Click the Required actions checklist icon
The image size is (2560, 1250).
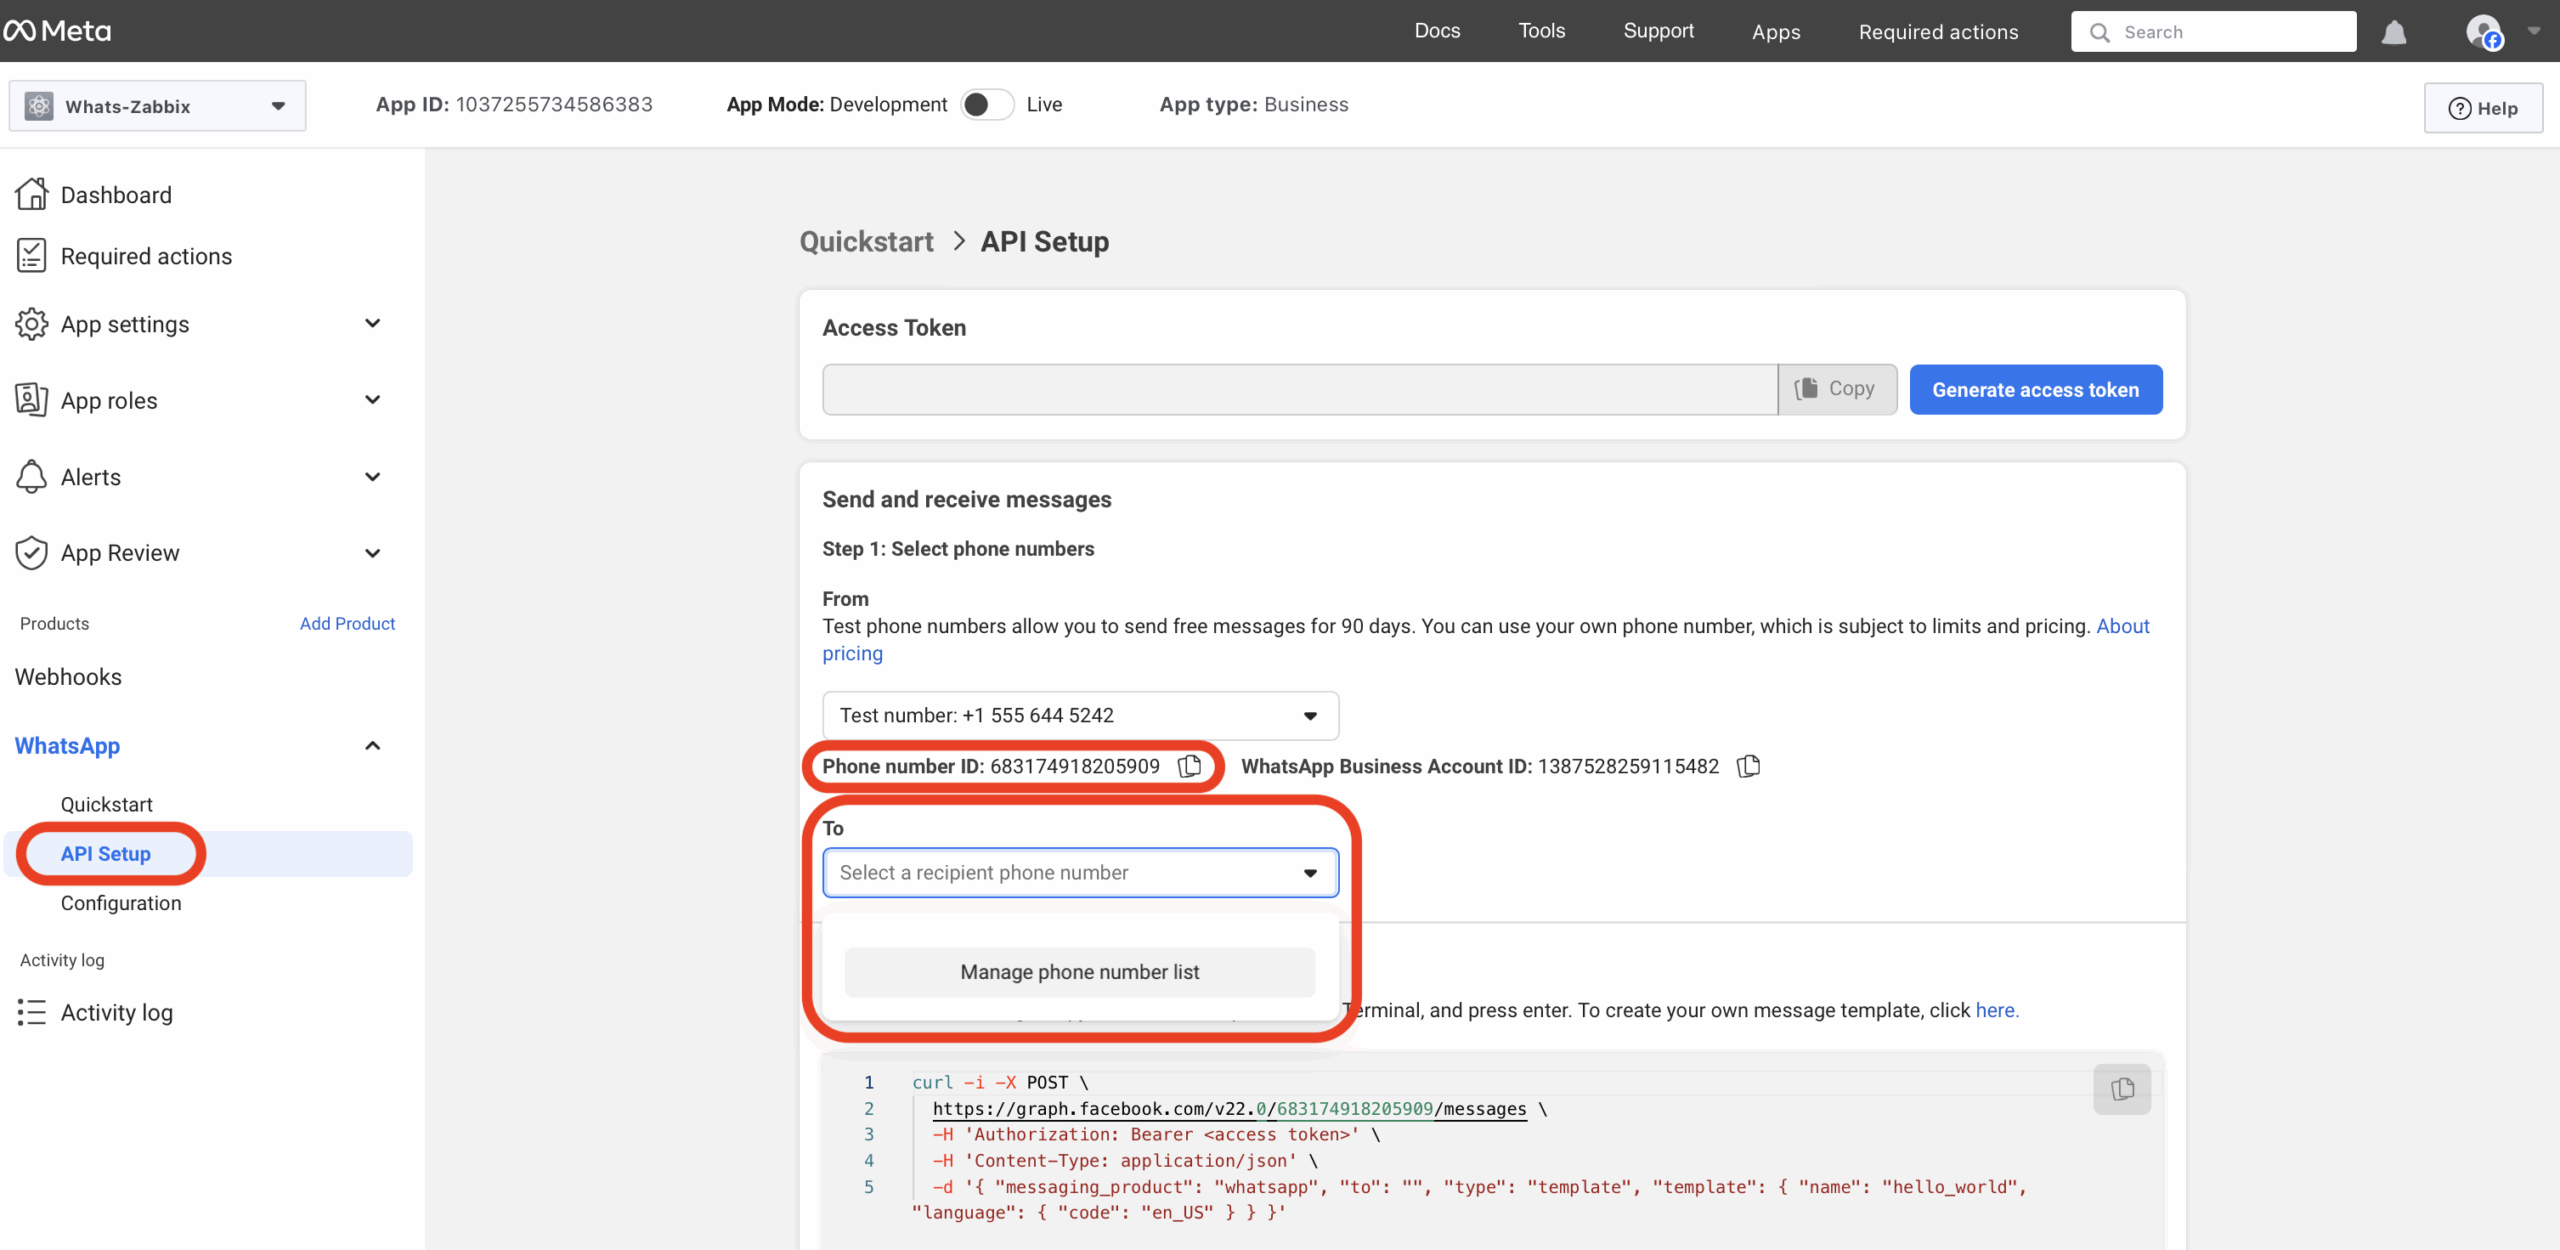point(32,256)
